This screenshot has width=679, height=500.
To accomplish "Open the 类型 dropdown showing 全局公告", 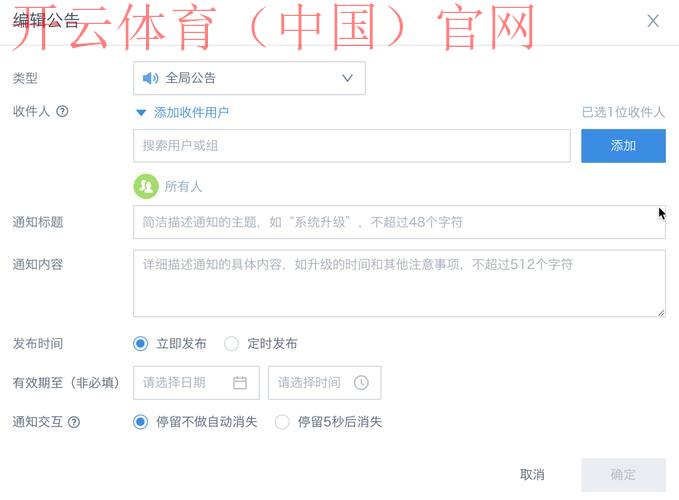I will pyautogui.click(x=249, y=78).
